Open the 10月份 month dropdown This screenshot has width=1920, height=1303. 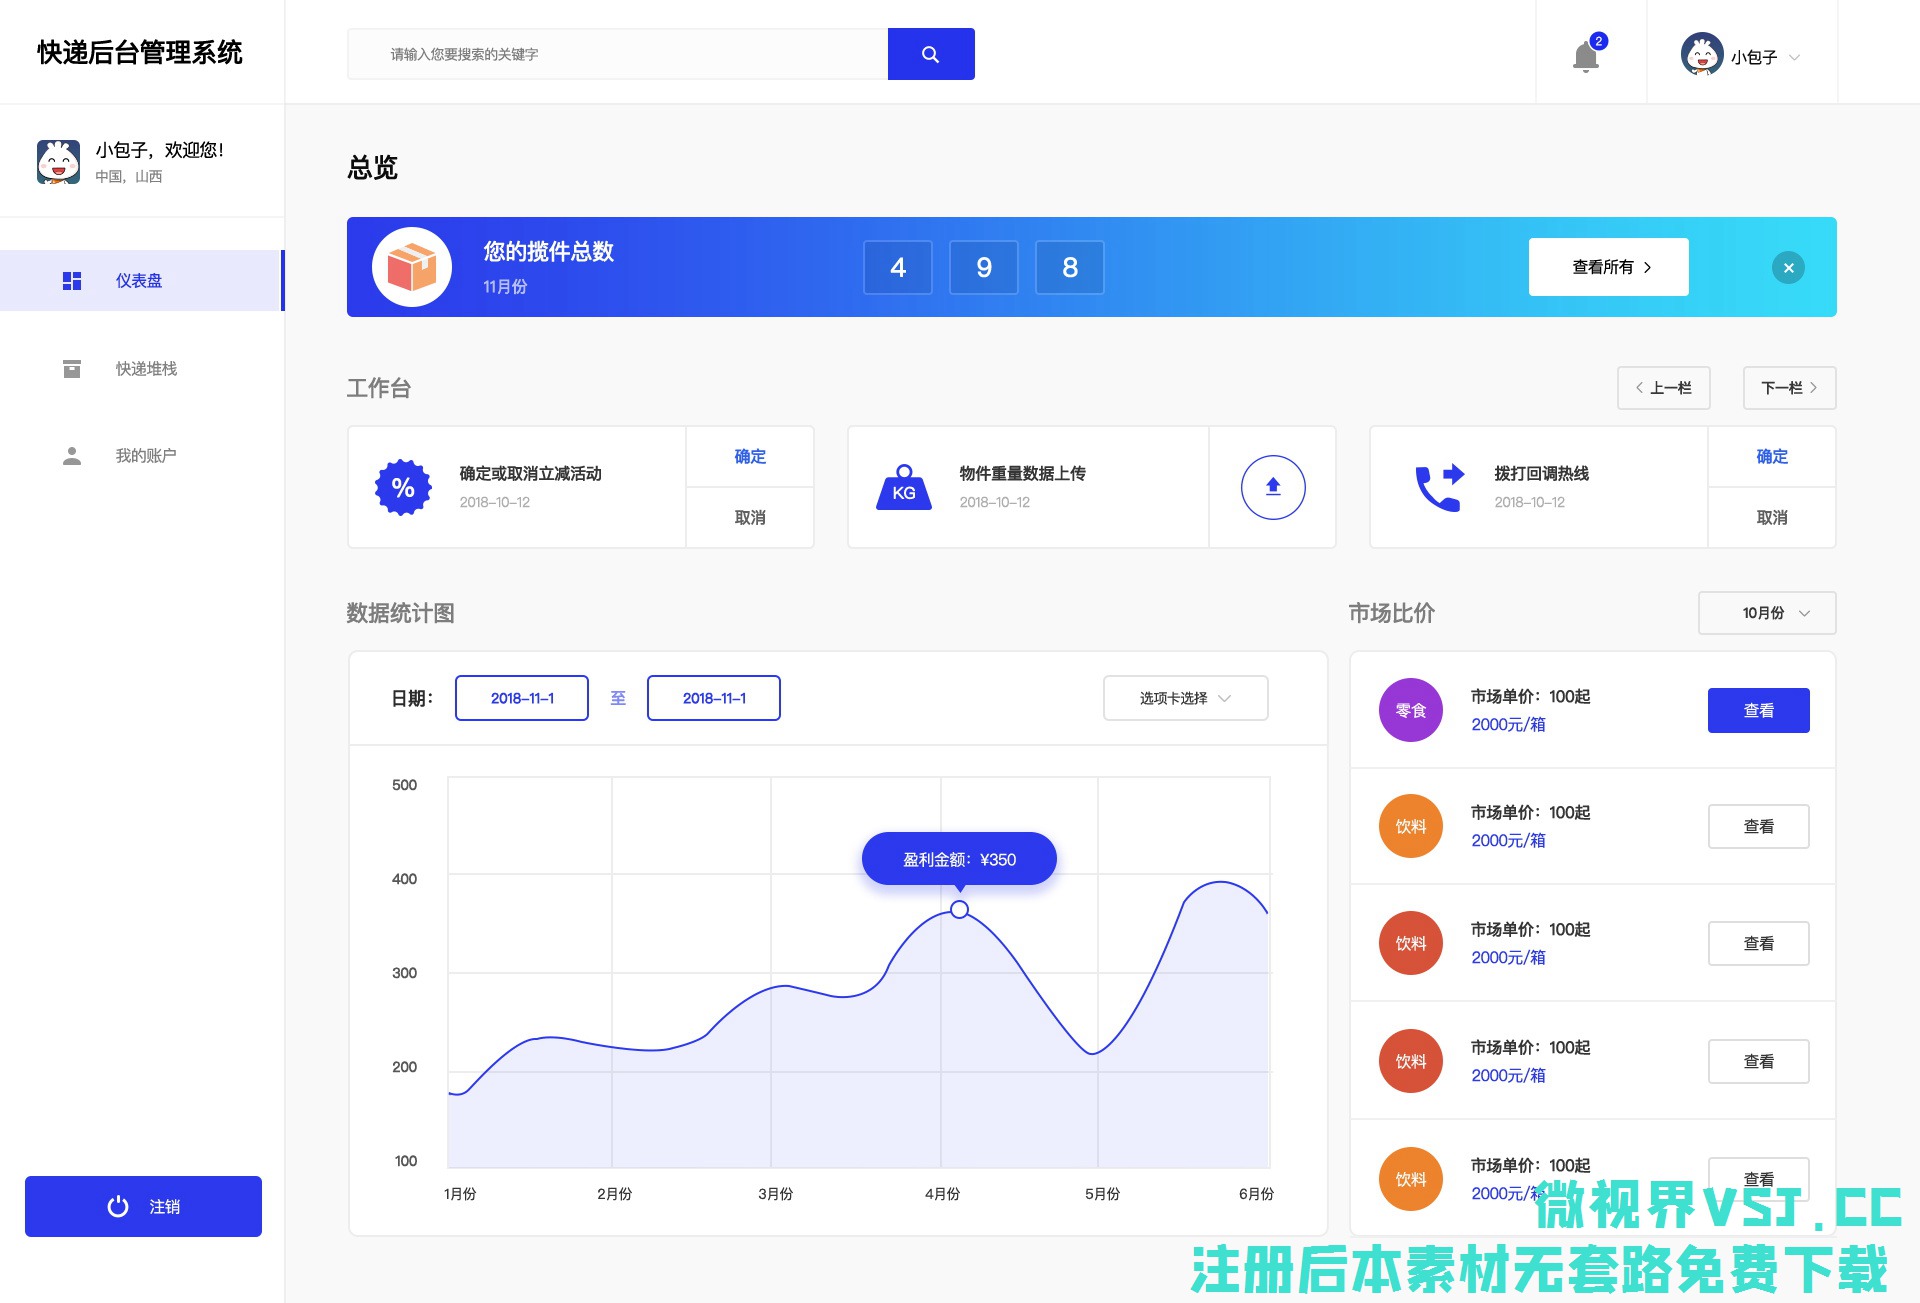click(1766, 613)
